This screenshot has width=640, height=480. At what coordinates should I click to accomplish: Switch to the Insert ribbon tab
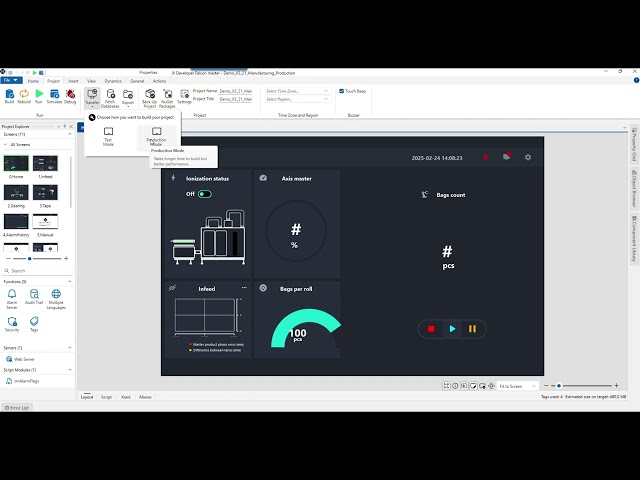73,81
